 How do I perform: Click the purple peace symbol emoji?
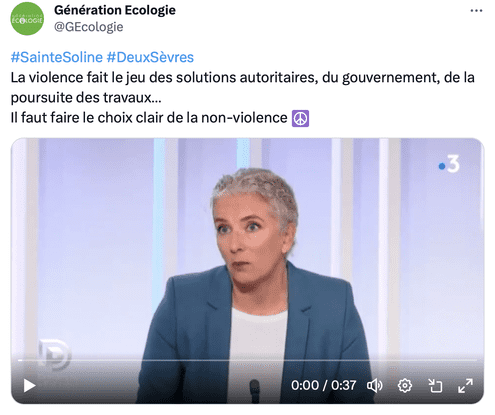click(x=300, y=118)
